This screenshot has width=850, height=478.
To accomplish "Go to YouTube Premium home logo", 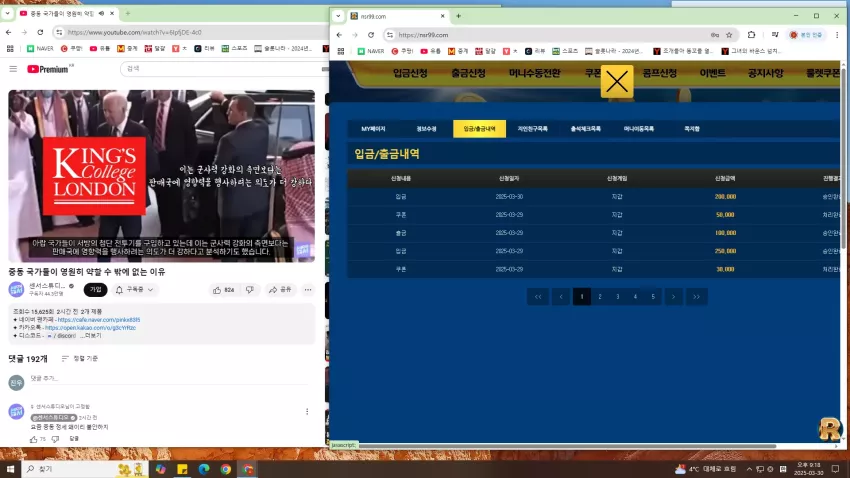I will [50, 69].
